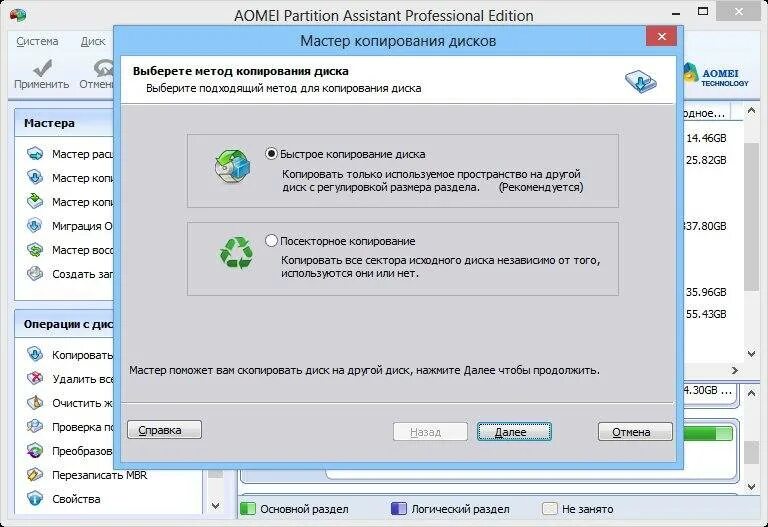Click the Применить checkmark toolbar icon
Image resolution: width=768 pixels, height=527 pixels.
(x=43, y=68)
